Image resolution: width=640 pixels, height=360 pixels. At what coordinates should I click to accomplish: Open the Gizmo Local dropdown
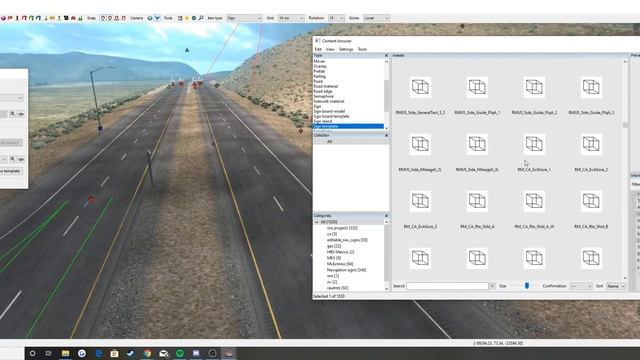point(376,18)
